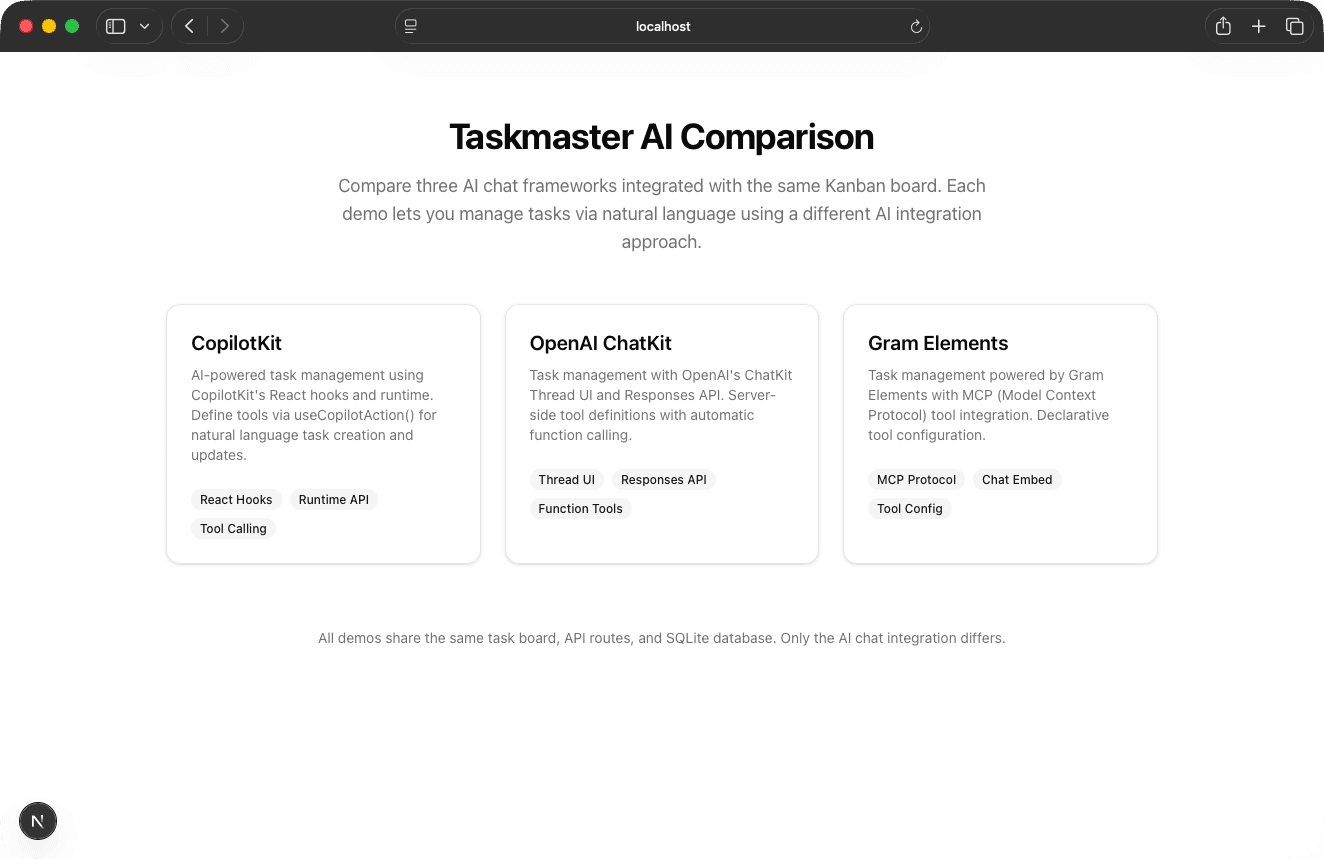Reload the localhost page
Image resolution: width=1324 pixels, height=859 pixels.
[x=916, y=26]
